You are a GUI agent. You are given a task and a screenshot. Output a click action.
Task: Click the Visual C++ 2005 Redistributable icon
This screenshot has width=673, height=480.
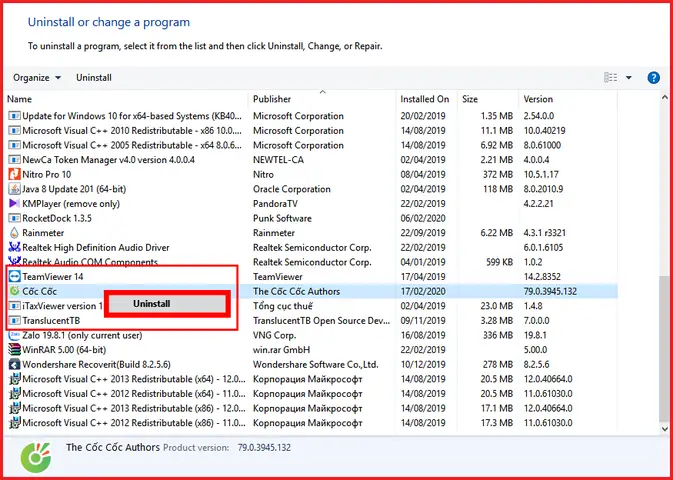pos(15,146)
